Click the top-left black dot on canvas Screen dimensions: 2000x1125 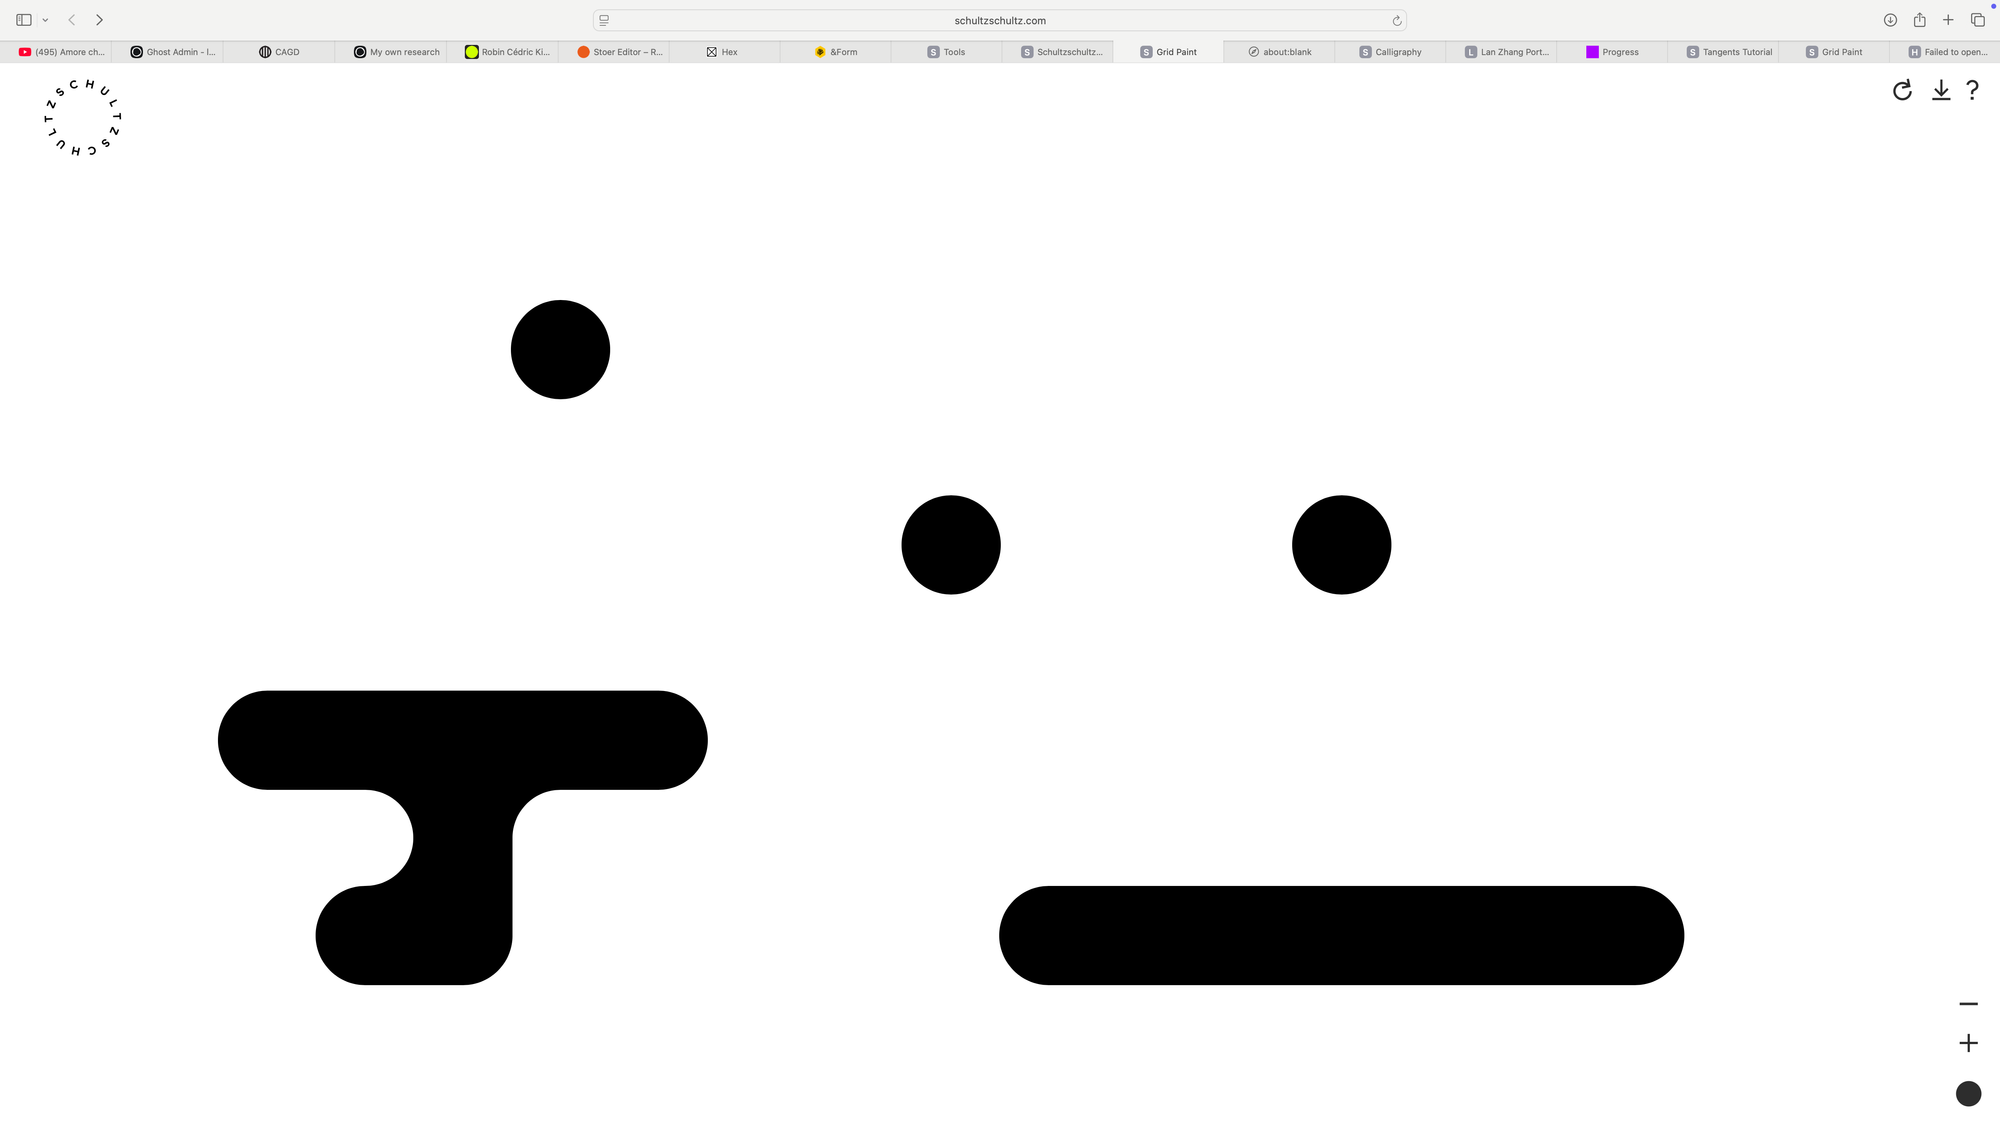pyautogui.click(x=560, y=349)
